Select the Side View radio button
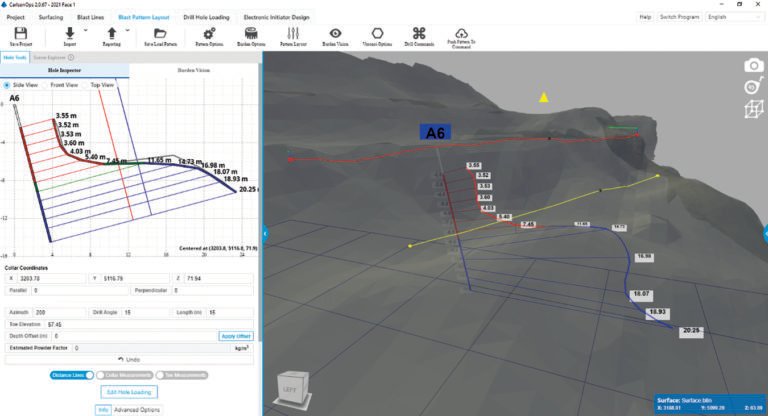This screenshot has height=416, width=768. (7, 85)
